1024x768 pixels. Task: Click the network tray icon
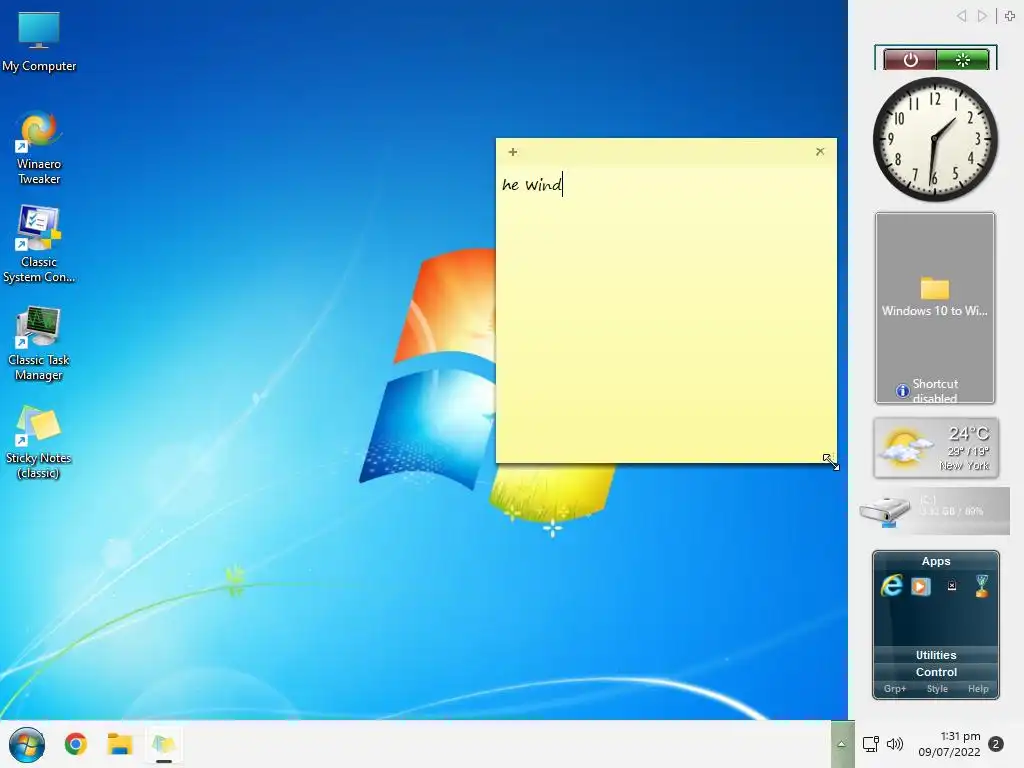coord(871,744)
